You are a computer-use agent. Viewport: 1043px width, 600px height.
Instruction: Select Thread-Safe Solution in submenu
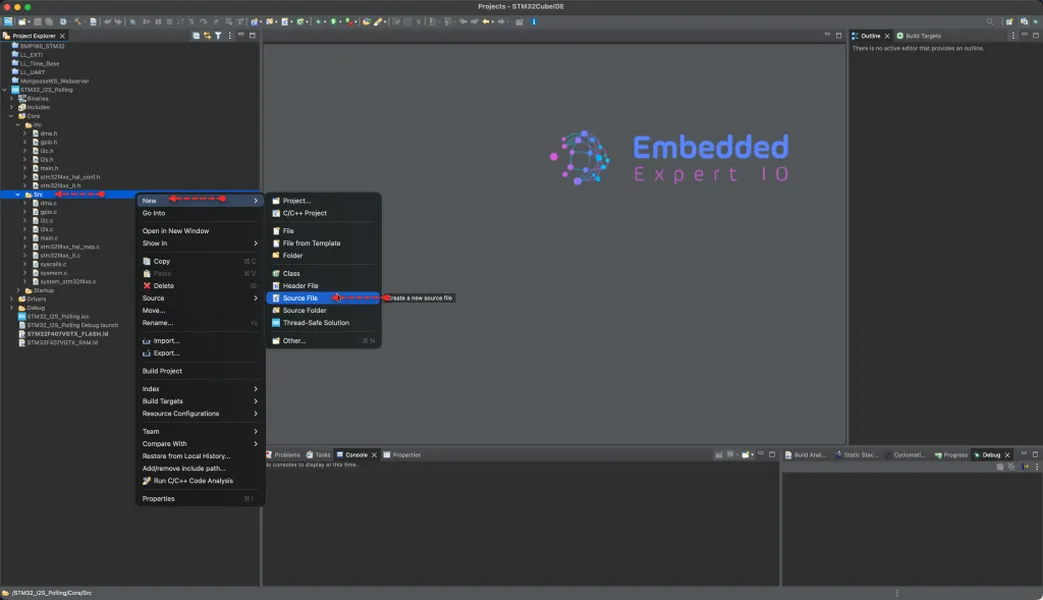click(x=323, y=323)
